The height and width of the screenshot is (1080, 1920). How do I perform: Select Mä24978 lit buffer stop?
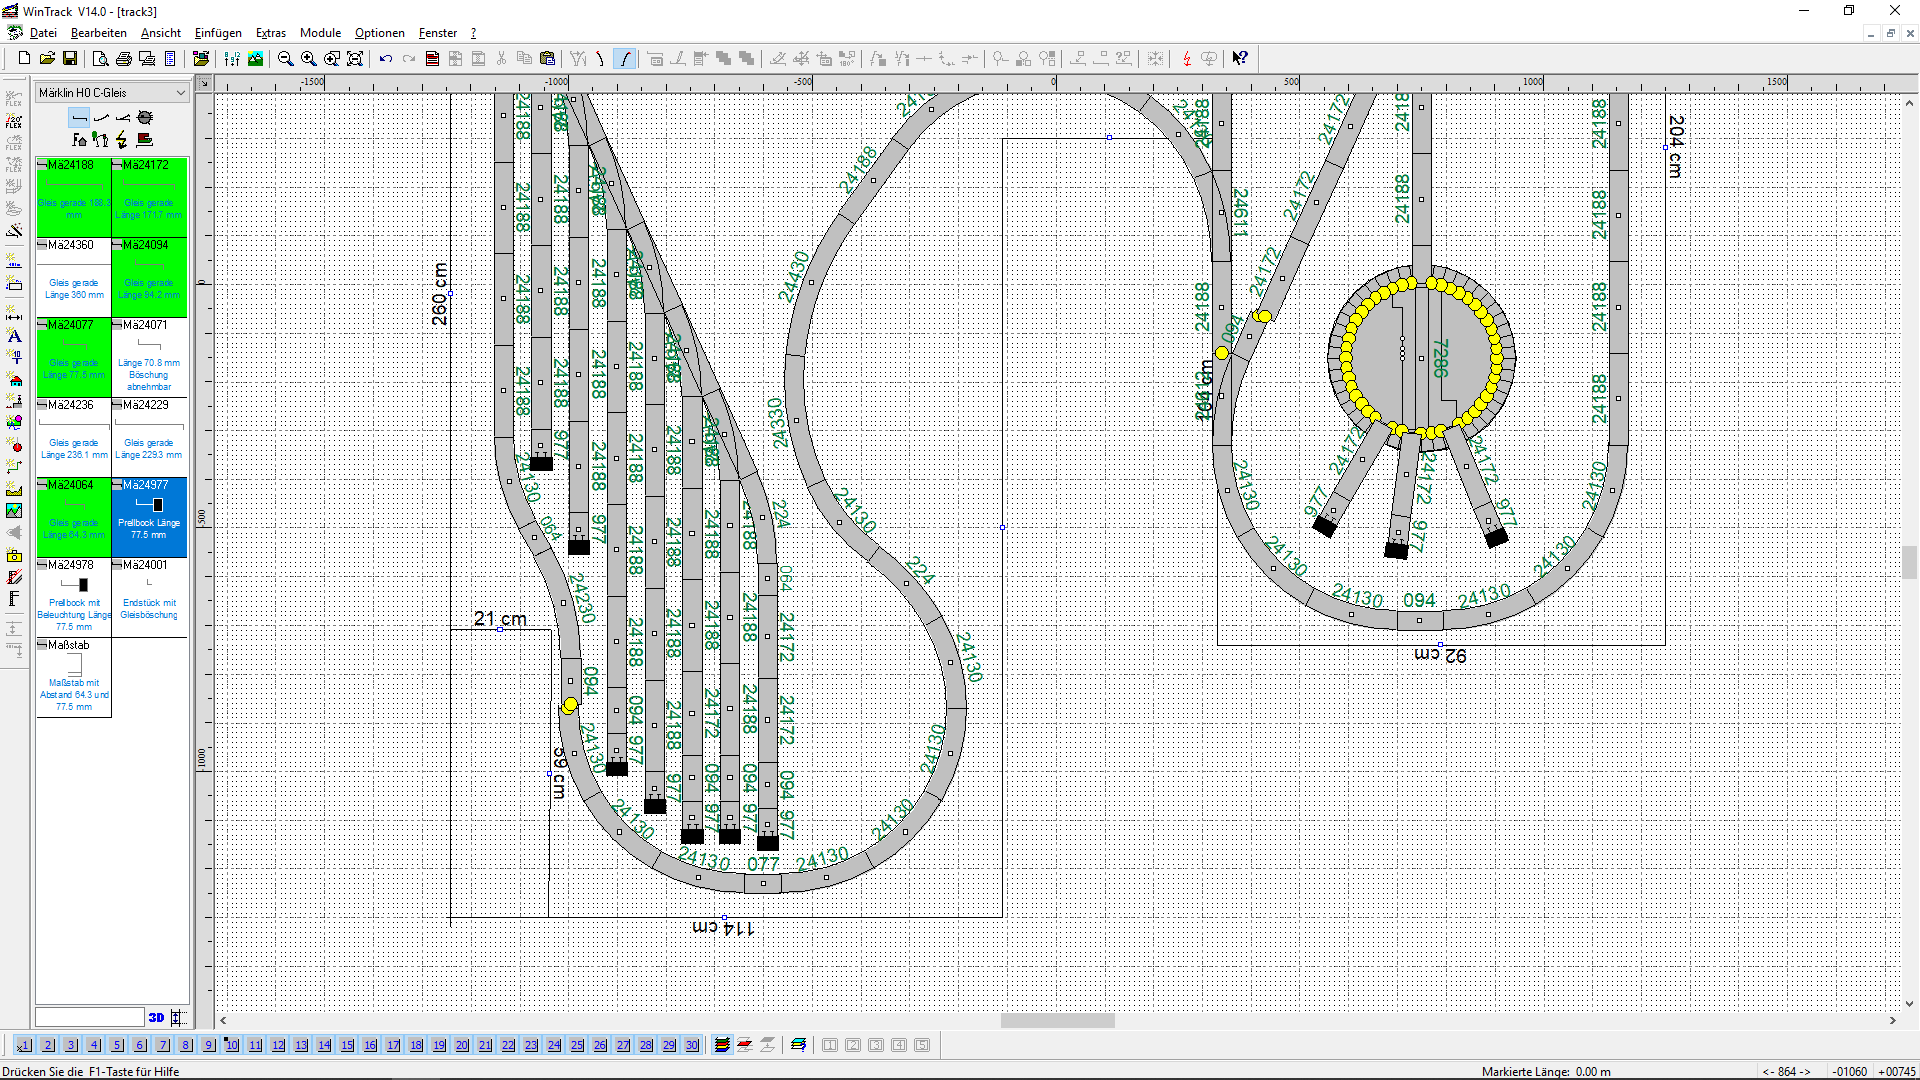pos(74,597)
